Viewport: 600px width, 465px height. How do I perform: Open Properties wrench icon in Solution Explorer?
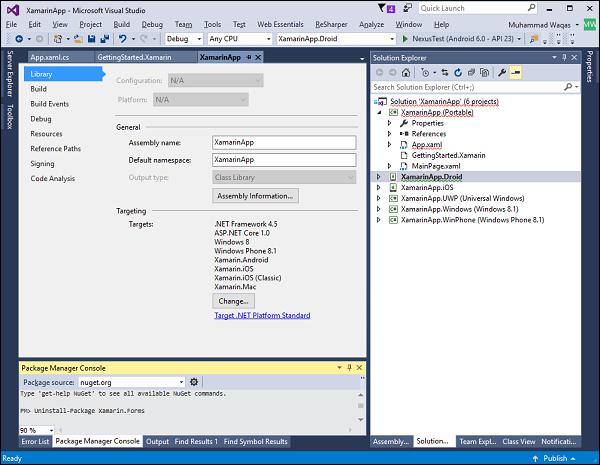coord(502,72)
